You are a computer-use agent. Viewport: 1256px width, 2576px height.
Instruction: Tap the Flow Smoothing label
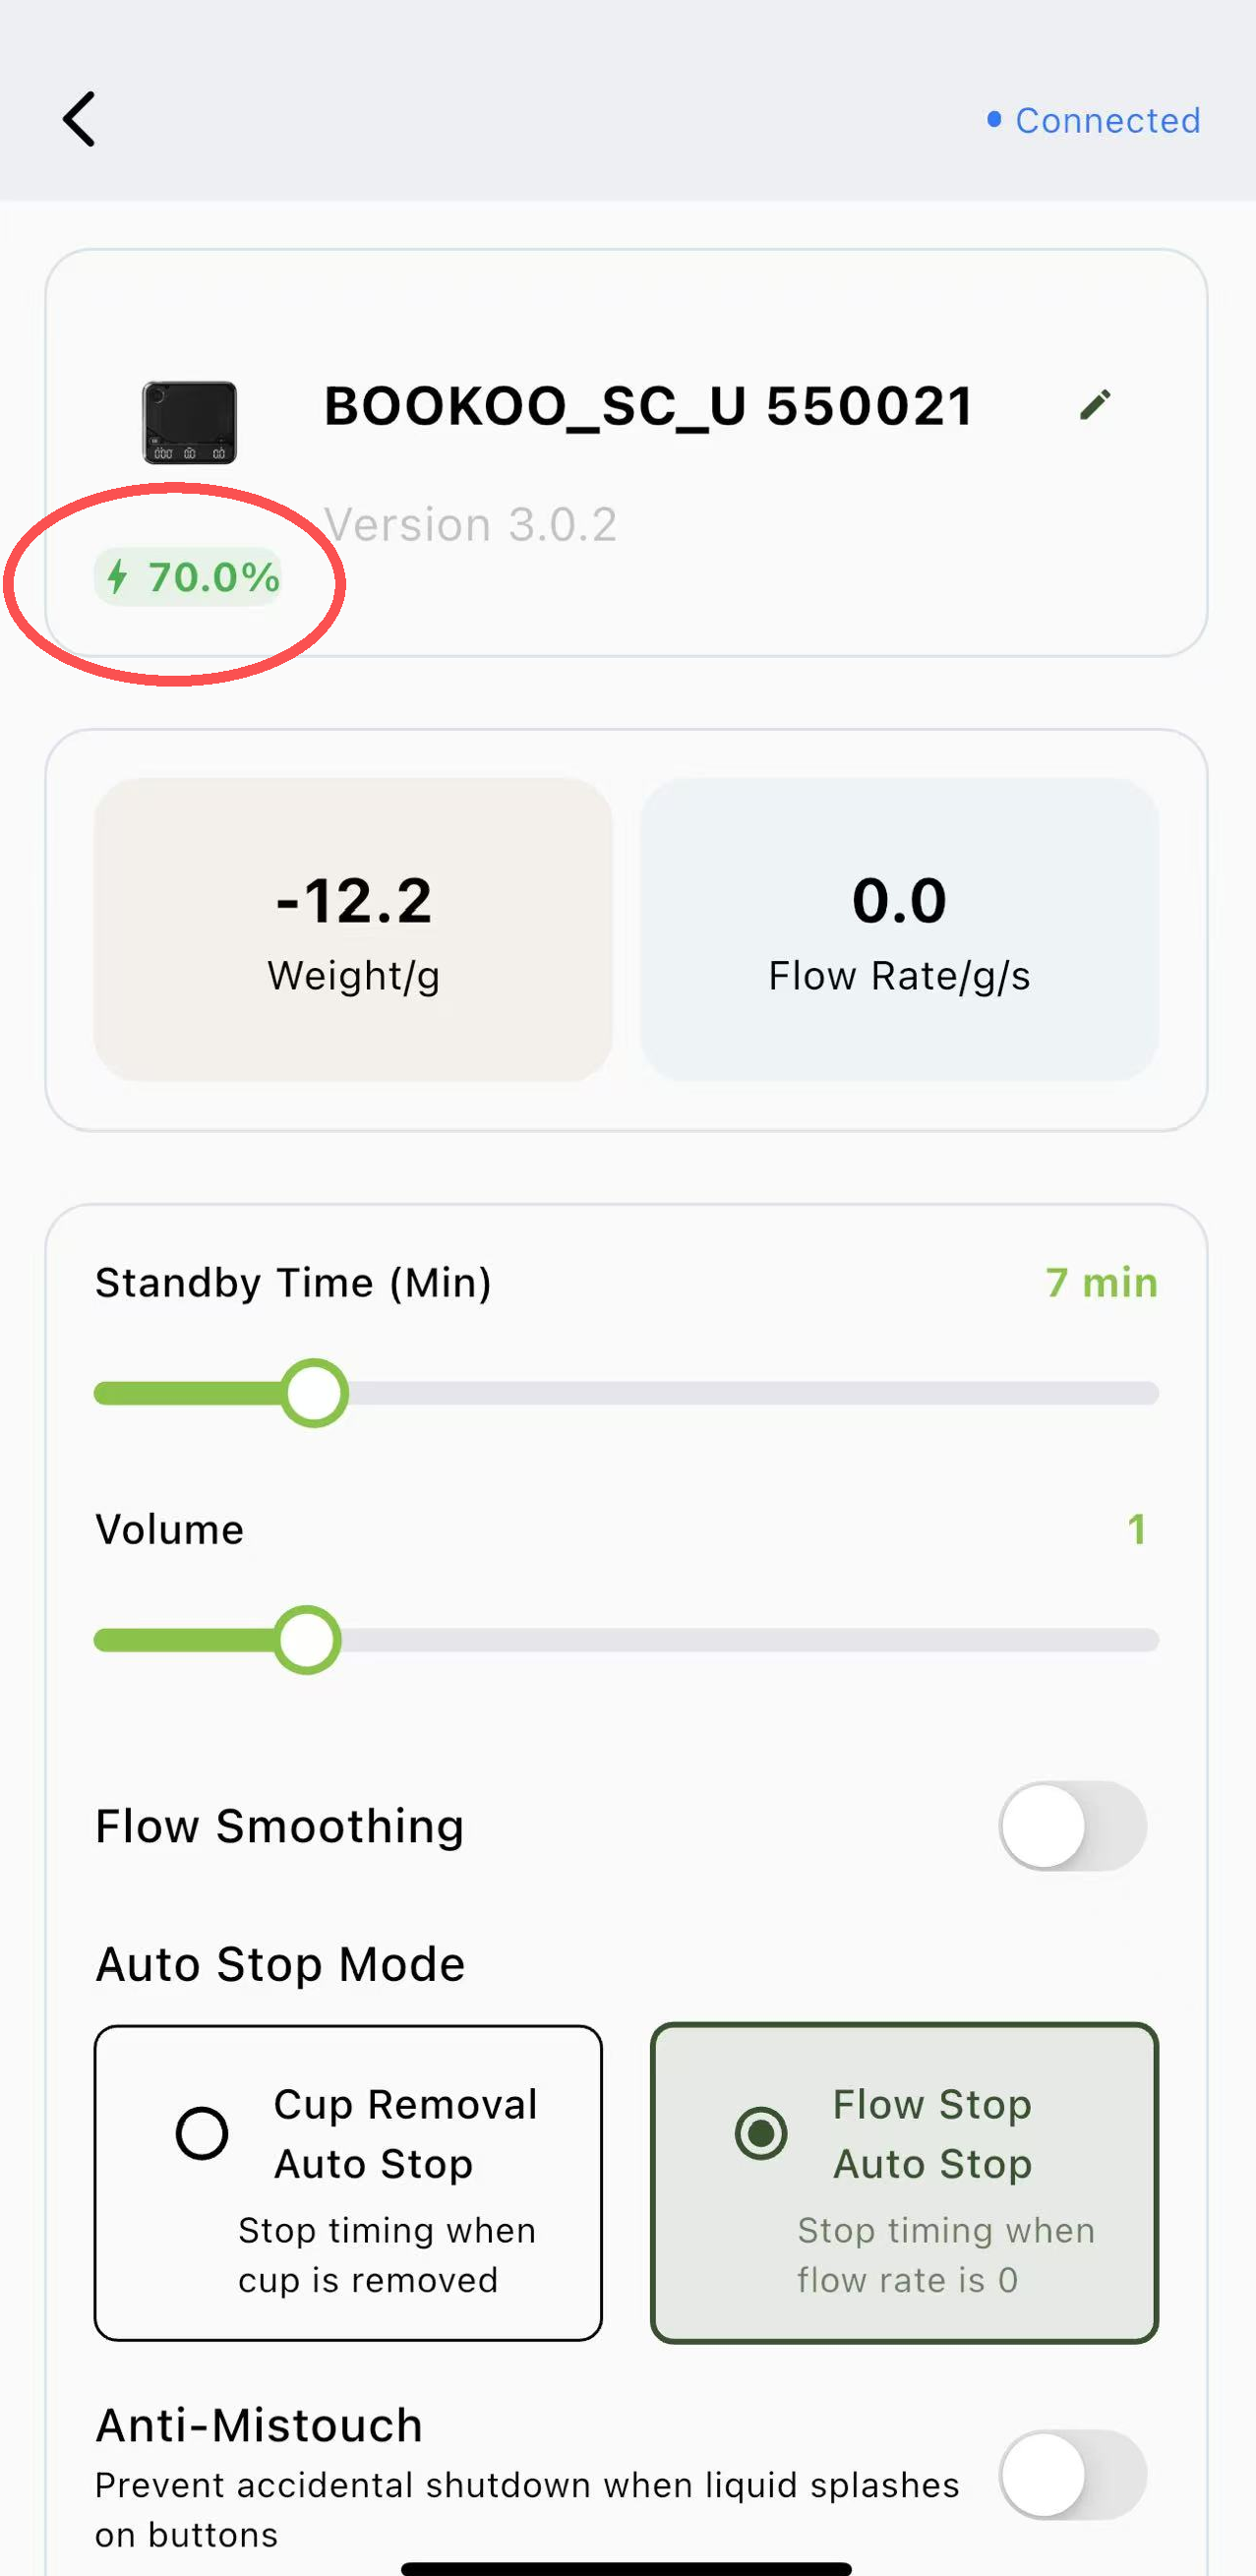click(x=280, y=1826)
